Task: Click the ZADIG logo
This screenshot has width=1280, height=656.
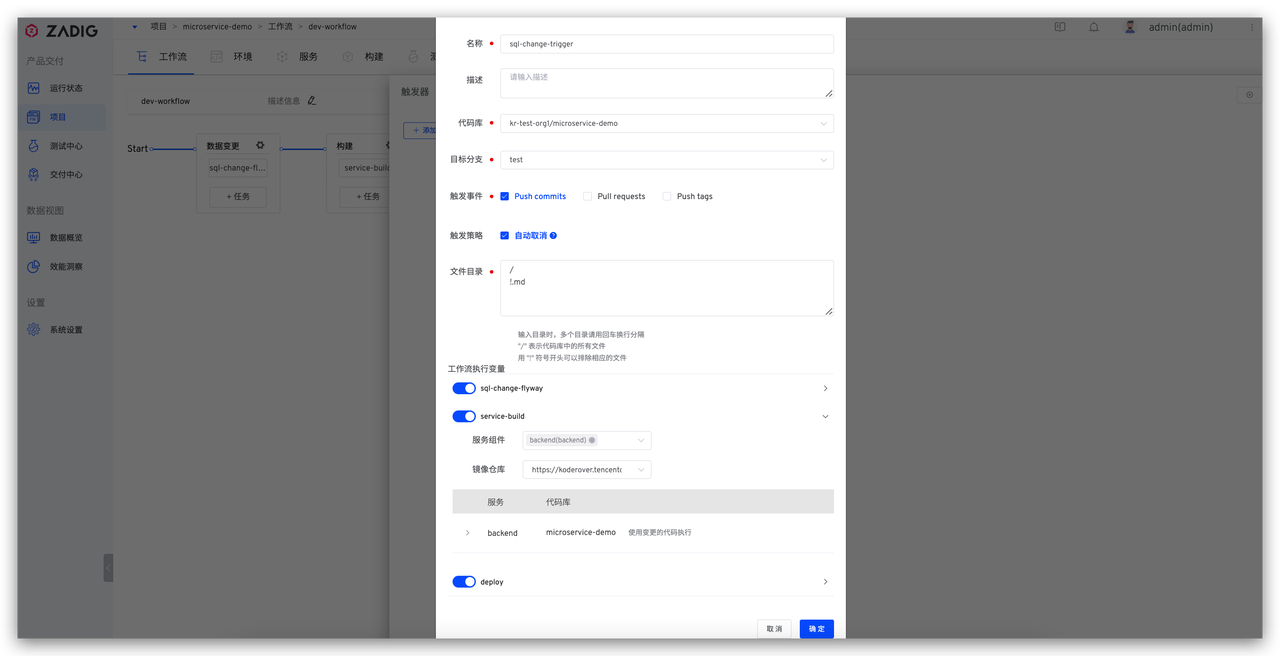Action: (x=62, y=31)
